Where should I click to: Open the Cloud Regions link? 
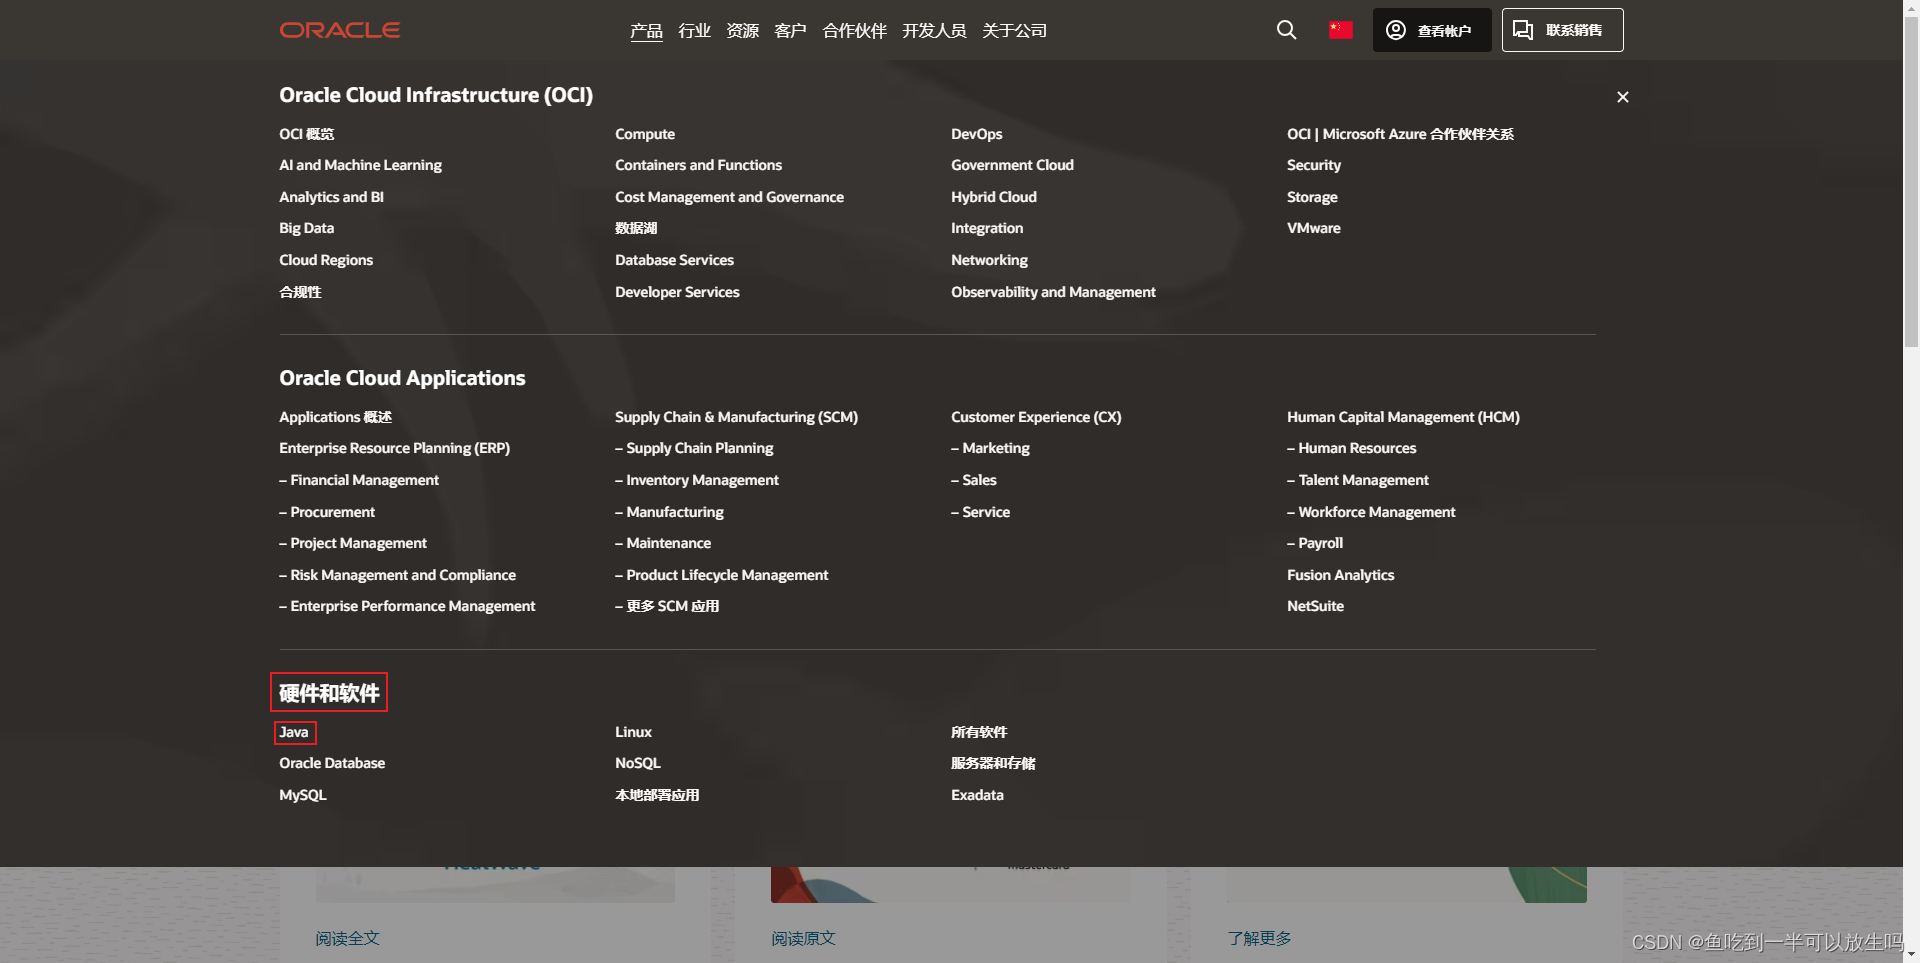tap(326, 260)
